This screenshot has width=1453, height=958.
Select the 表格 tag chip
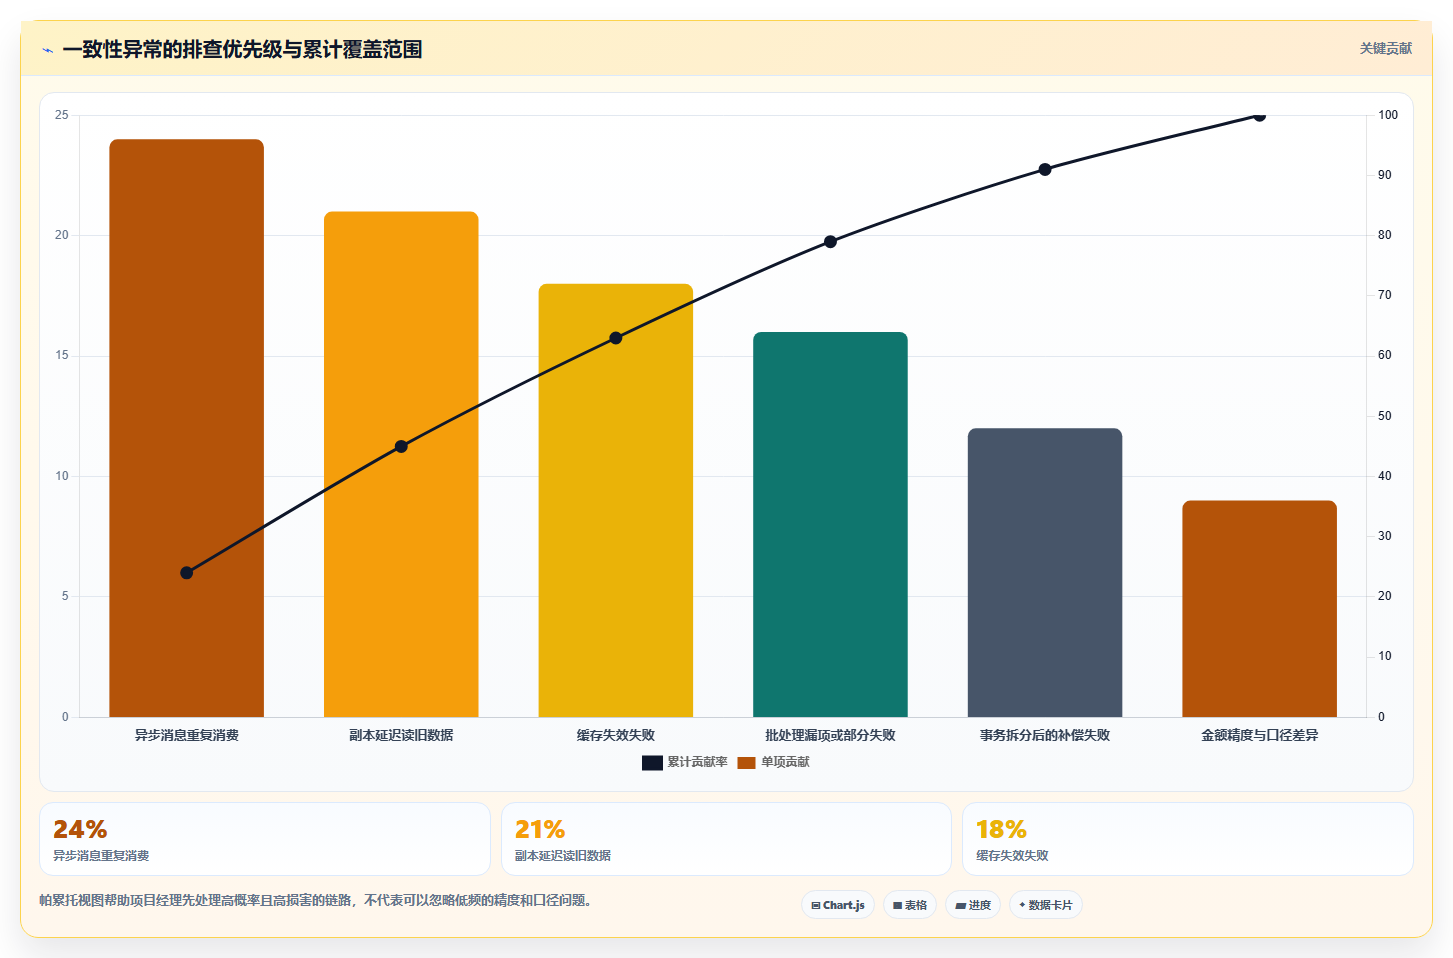coord(910,905)
